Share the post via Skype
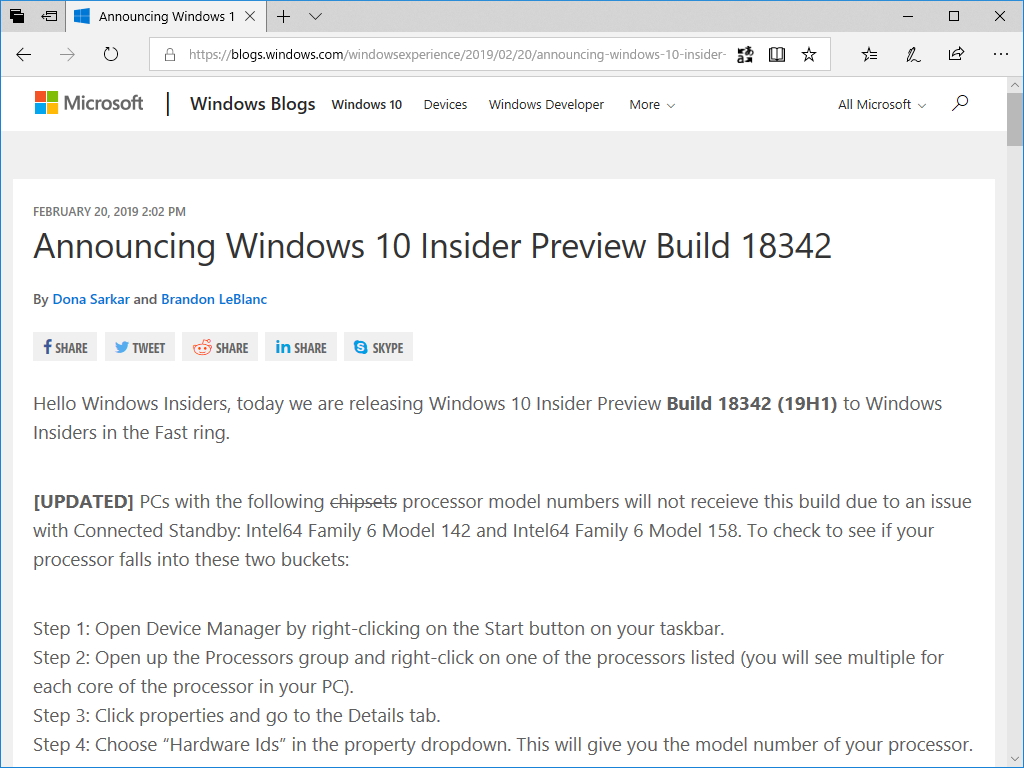The width and height of the screenshot is (1024, 768). coord(378,347)
